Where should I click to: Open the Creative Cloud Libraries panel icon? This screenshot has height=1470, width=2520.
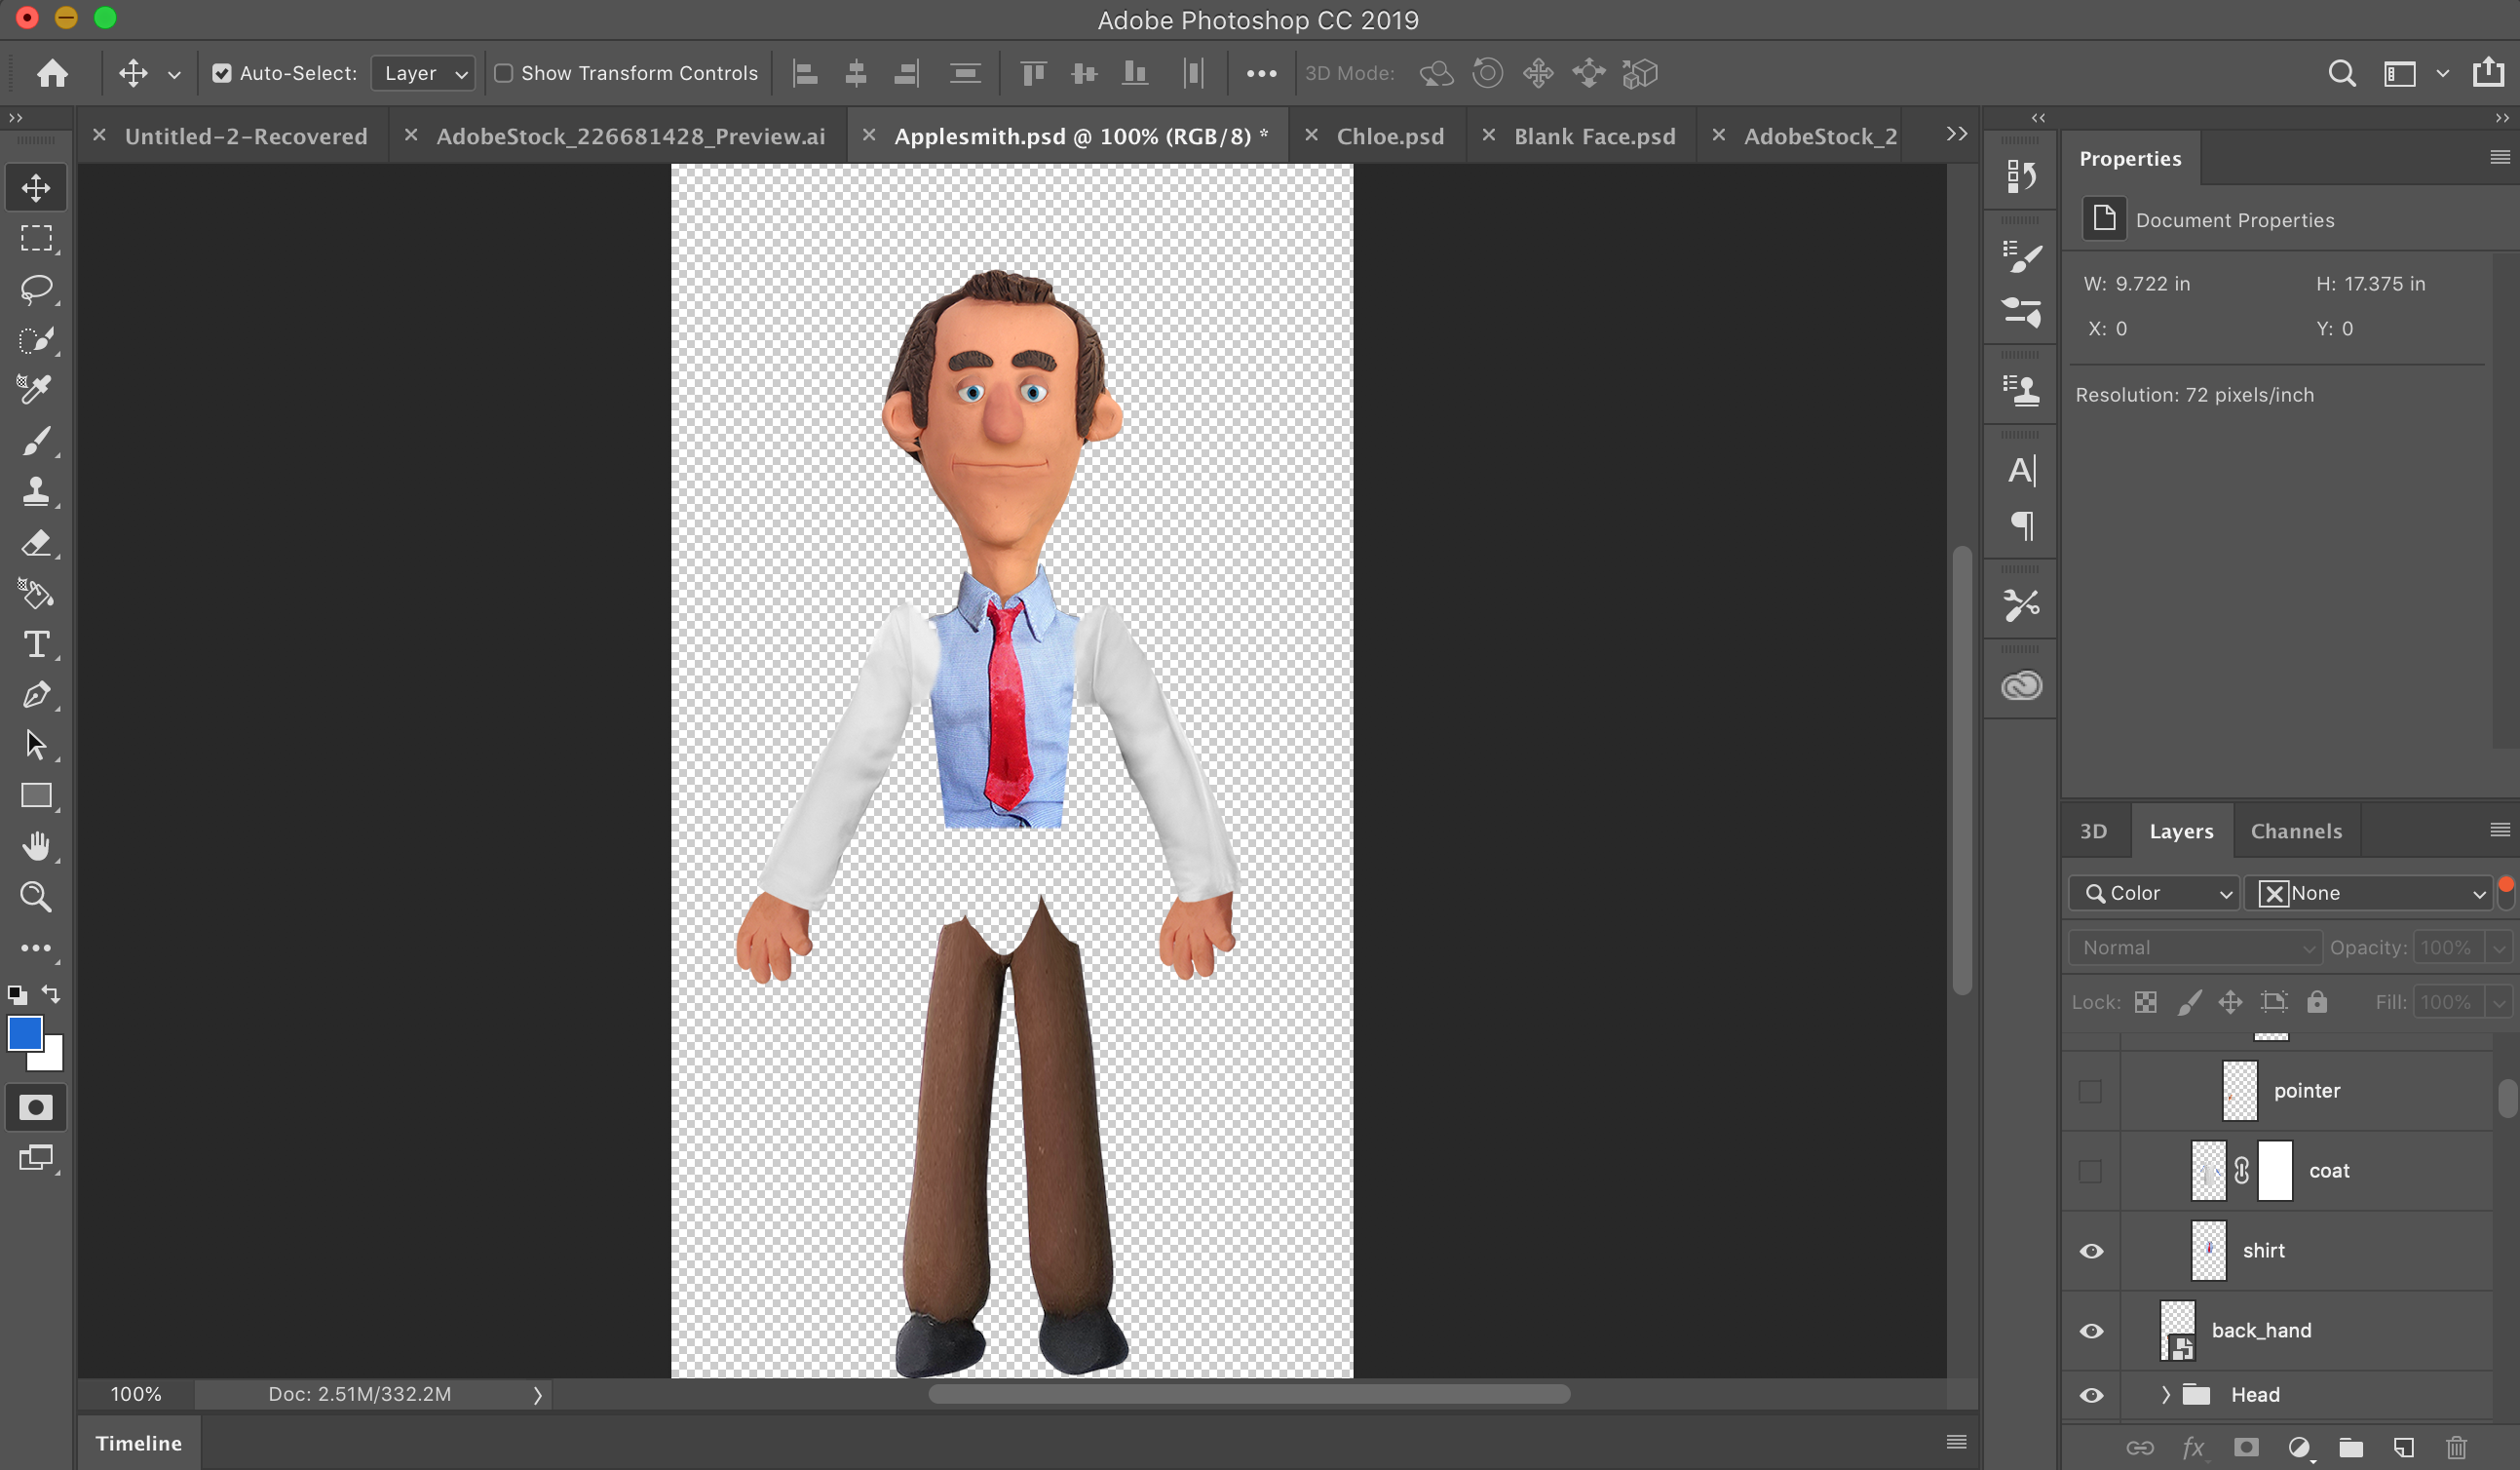tap(2021, 685)
